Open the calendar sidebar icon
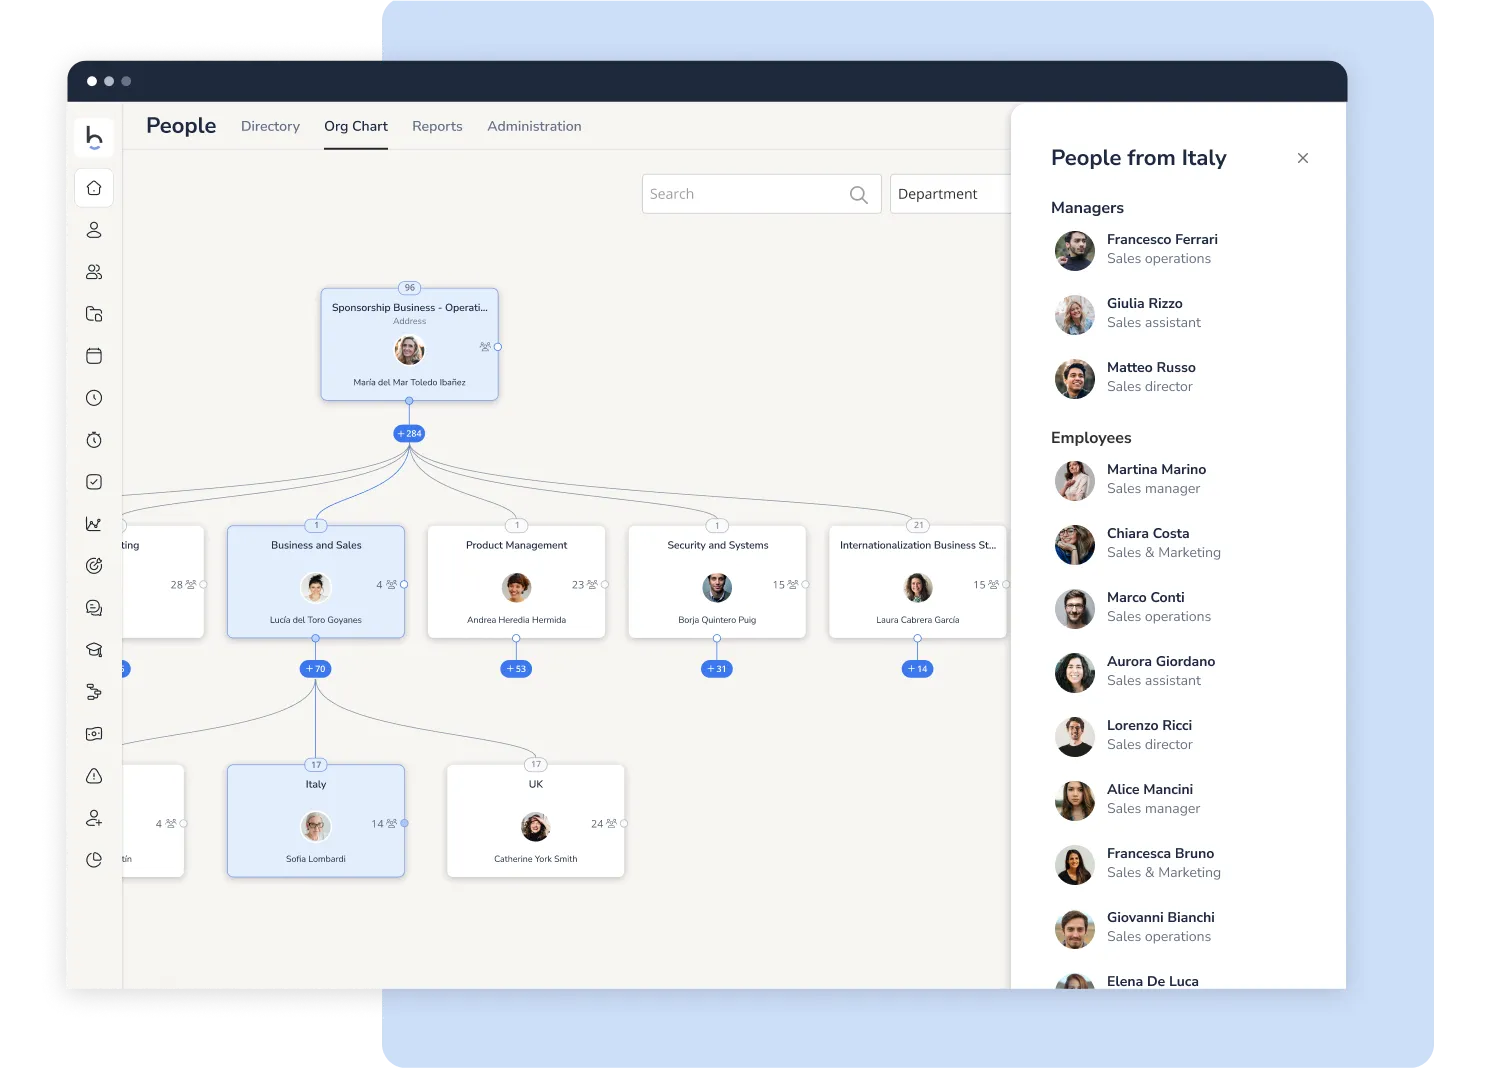Viewport: 1501px width, 1068px height. 94,356
